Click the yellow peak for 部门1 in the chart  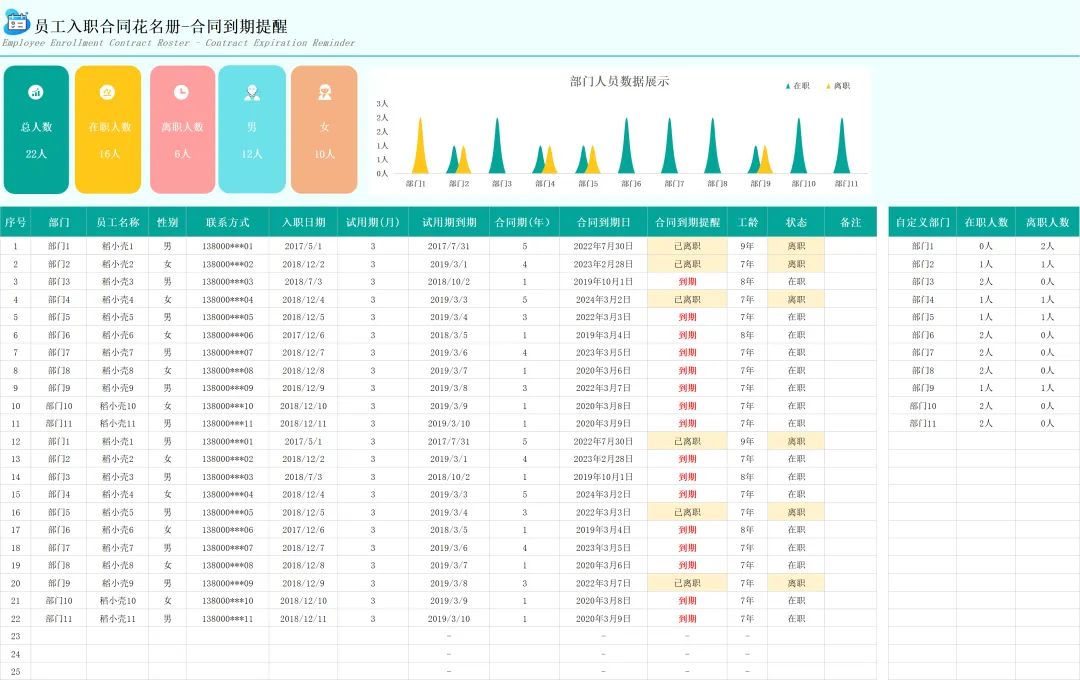point(419,145)
